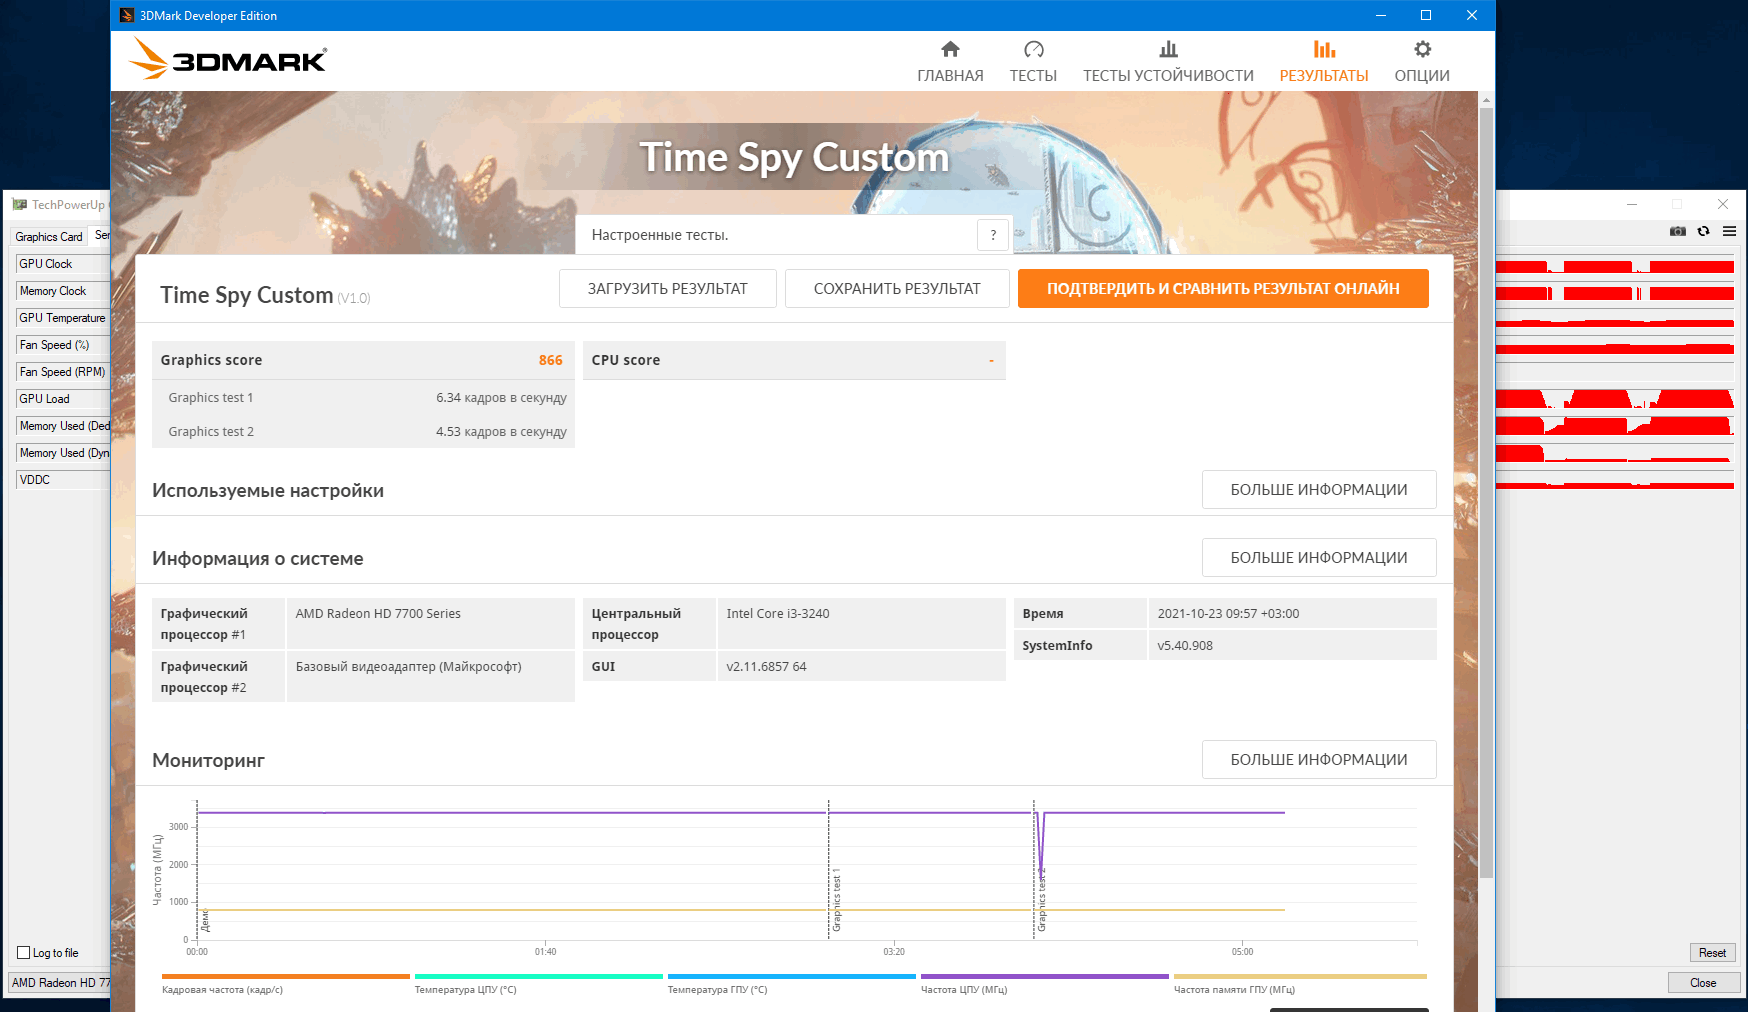Click AMD Radeon HD 7700 Series text
Image resolution: width=1748 pixels, height=1012 pixels.
tap(378, 614)
